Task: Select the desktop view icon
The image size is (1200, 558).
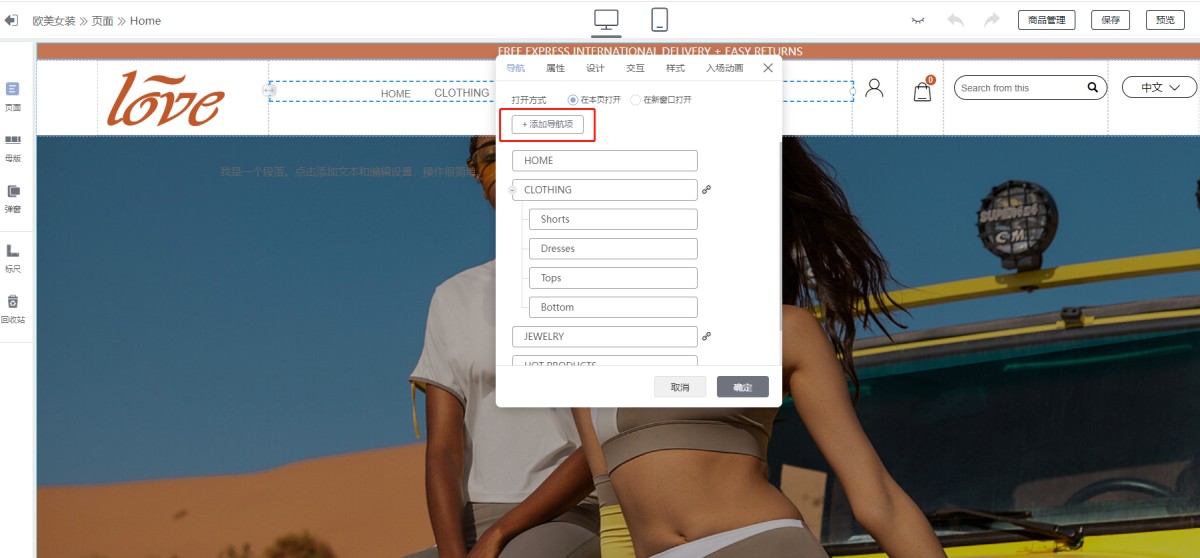Action: pyautogui.click(x=606, y=20)
